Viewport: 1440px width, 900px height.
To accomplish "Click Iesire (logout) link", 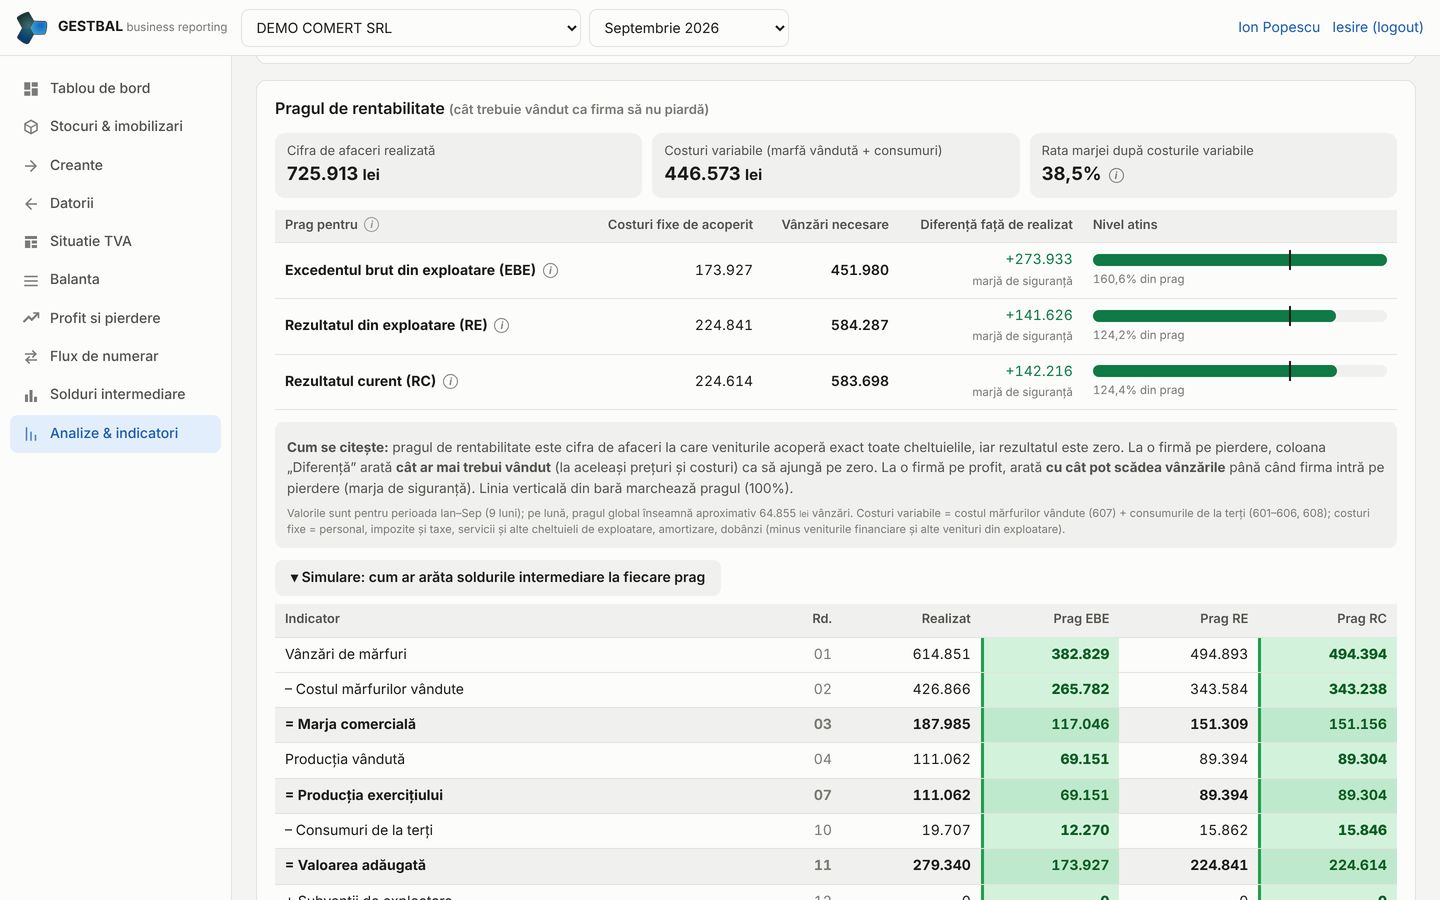I will (x=1378, y=27).
